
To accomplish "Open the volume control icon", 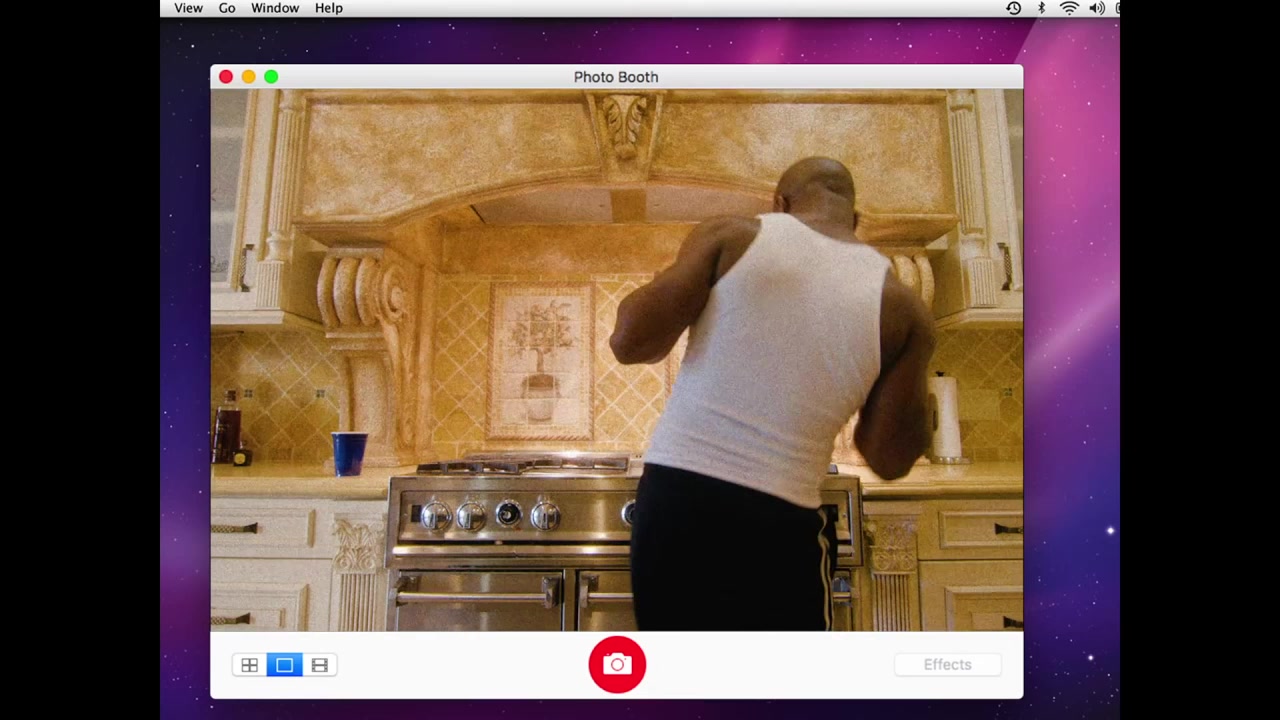I will [x=1097, y=8].
